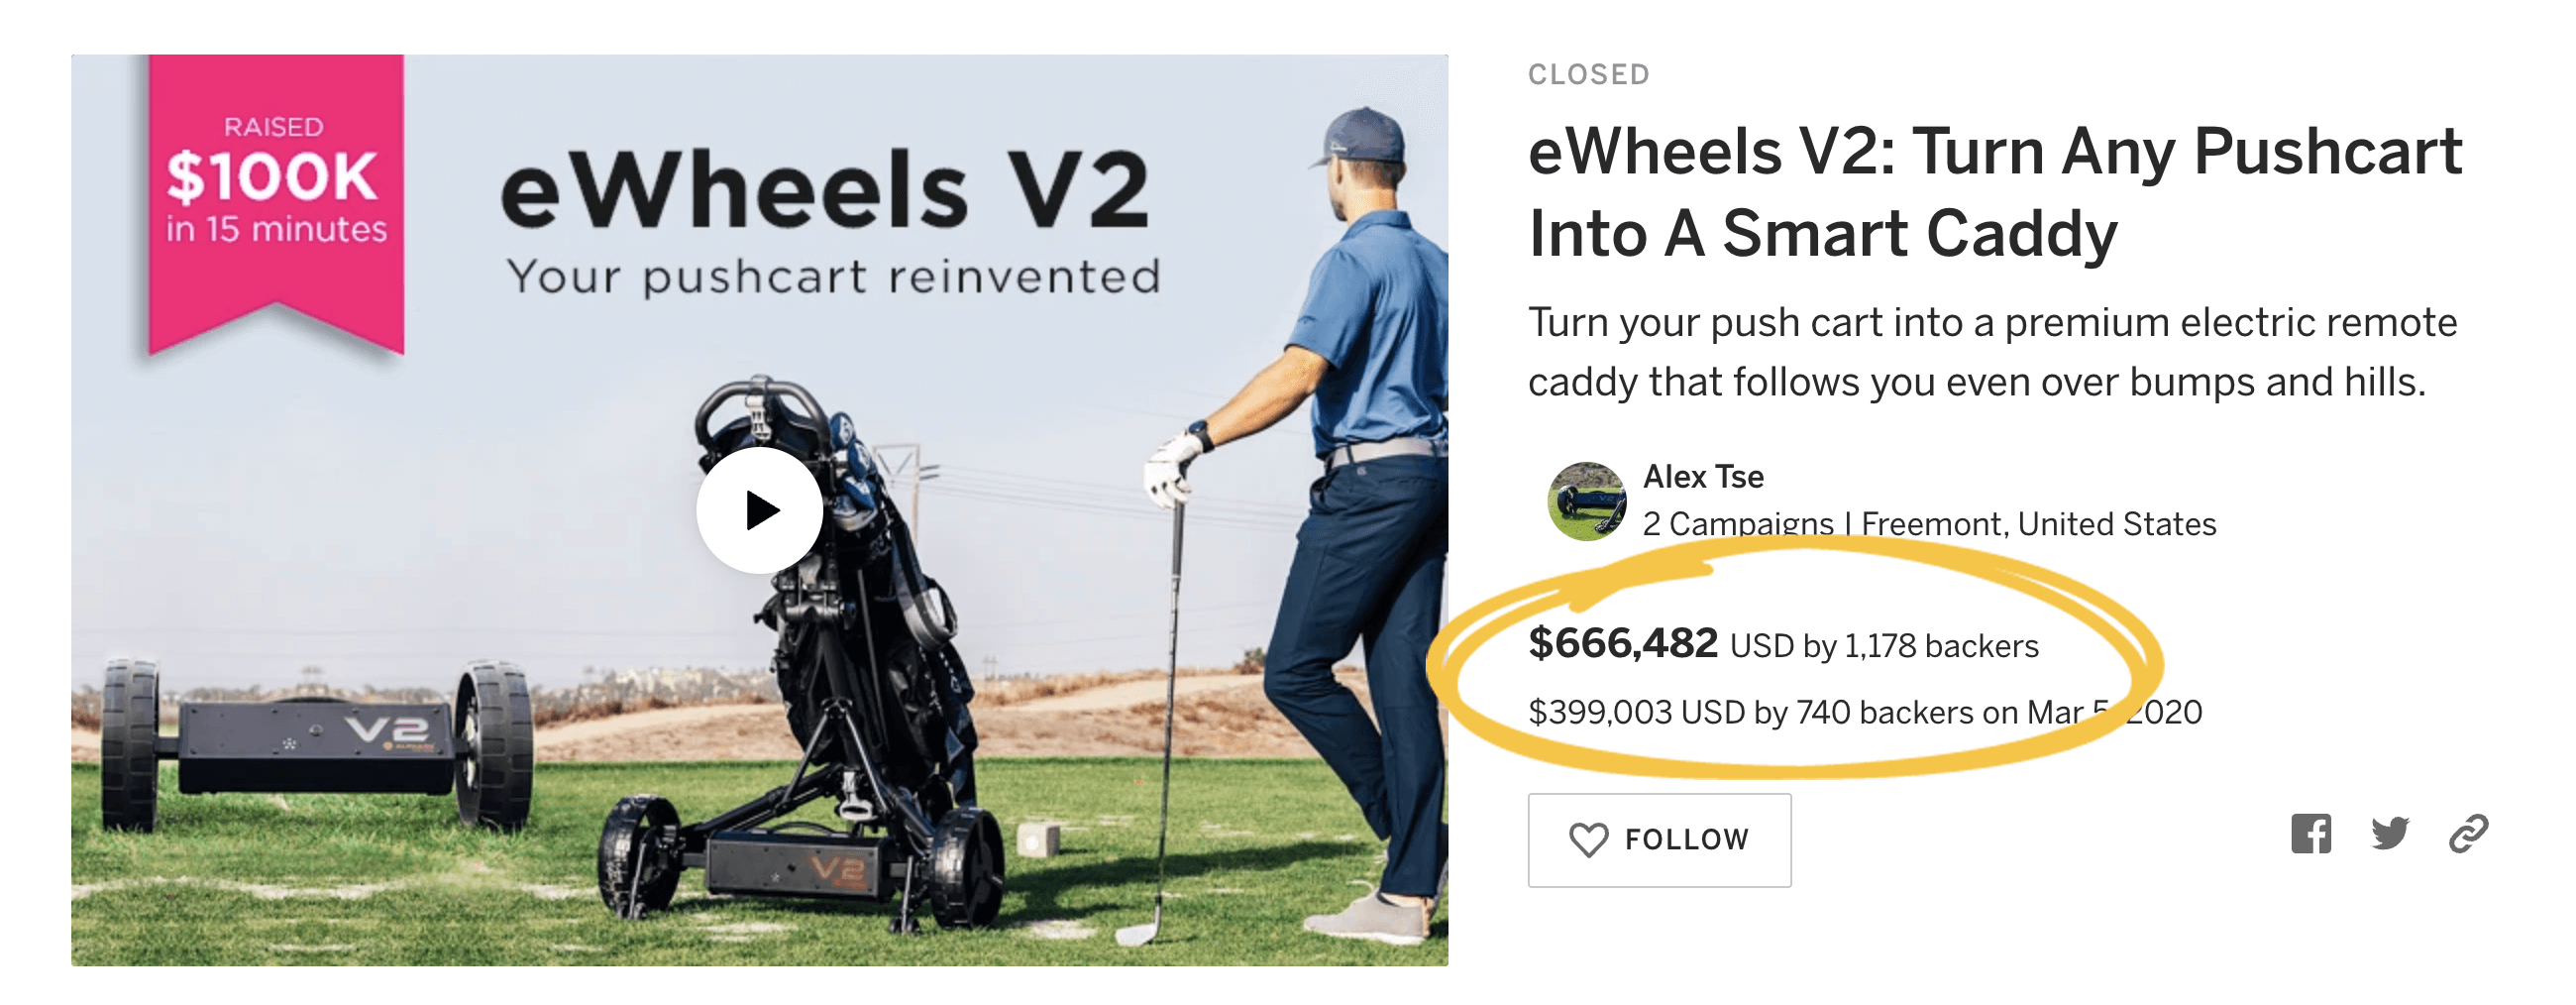The height and width of the screenshot is (1005, 2576).
Task: Click the eWheels V2 headline in video
Action: pos(825,190)
